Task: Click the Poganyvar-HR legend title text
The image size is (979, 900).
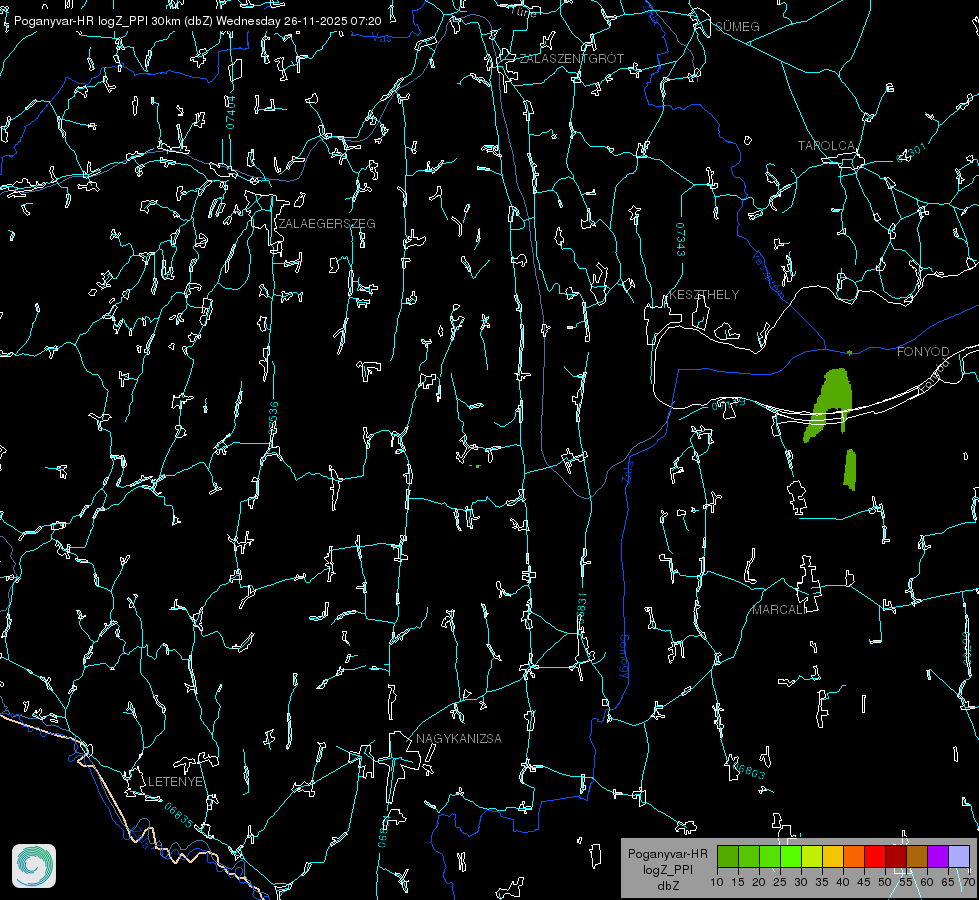Action: point(667,853)
